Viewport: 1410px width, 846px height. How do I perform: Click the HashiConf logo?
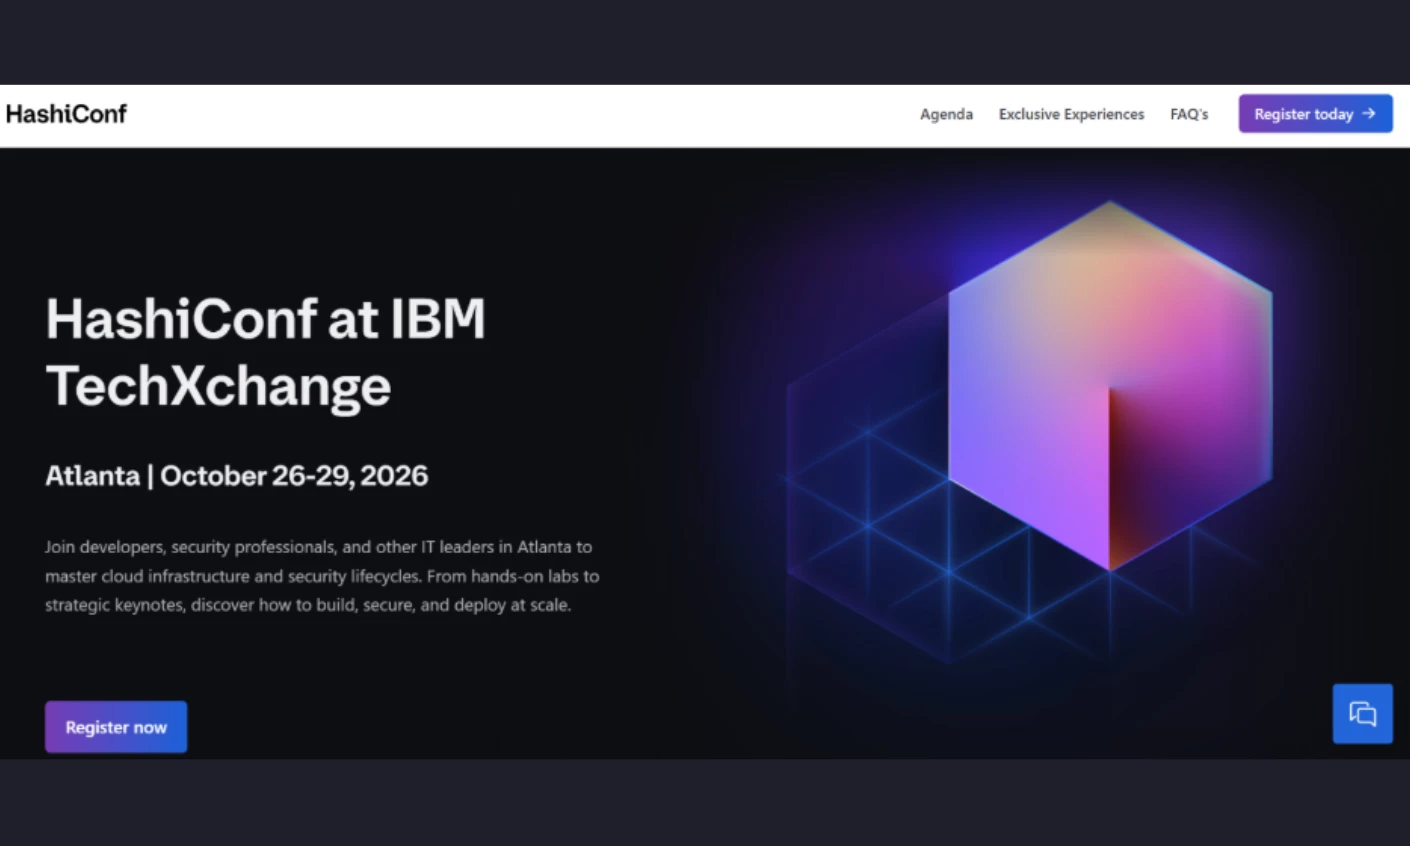point(66,114)
